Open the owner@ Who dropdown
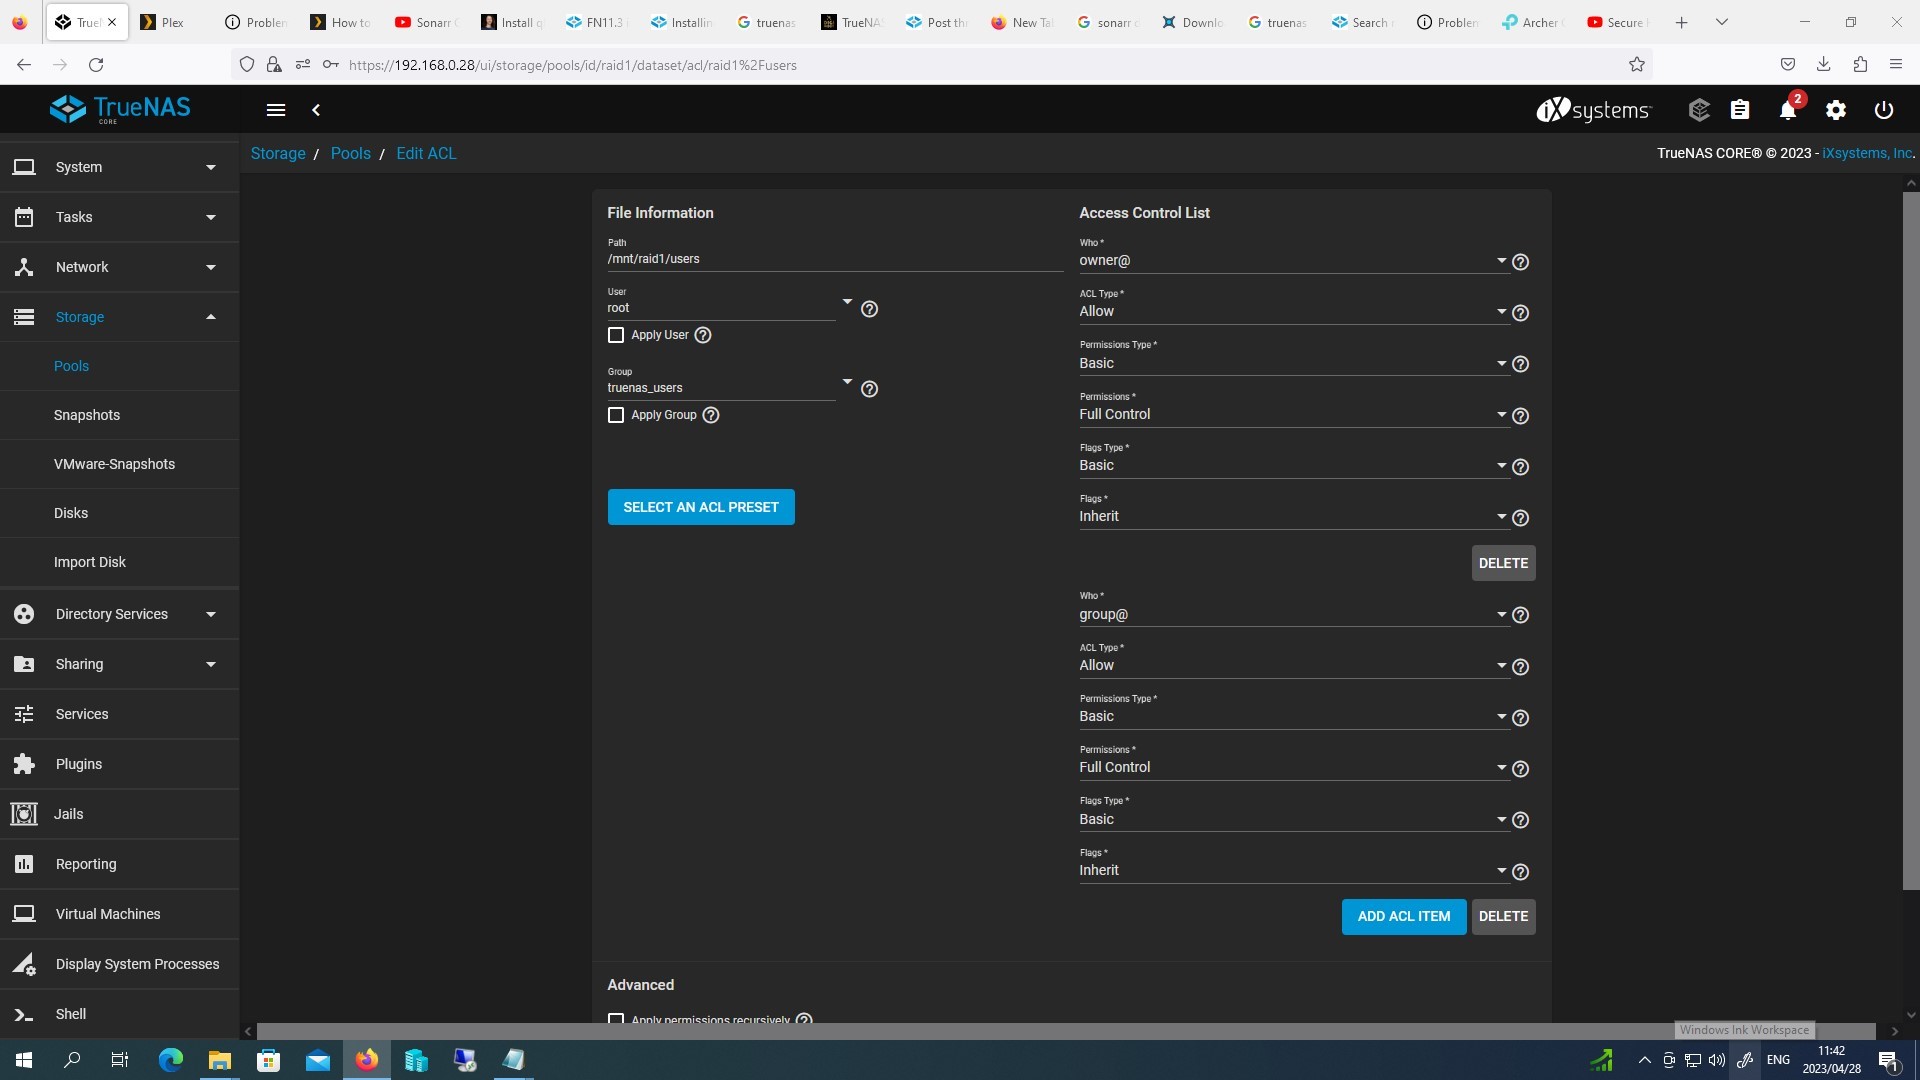Image resolution: width=1920 pixels, height=1080 pixels. pyautogui.click(x=1293, y=261)
